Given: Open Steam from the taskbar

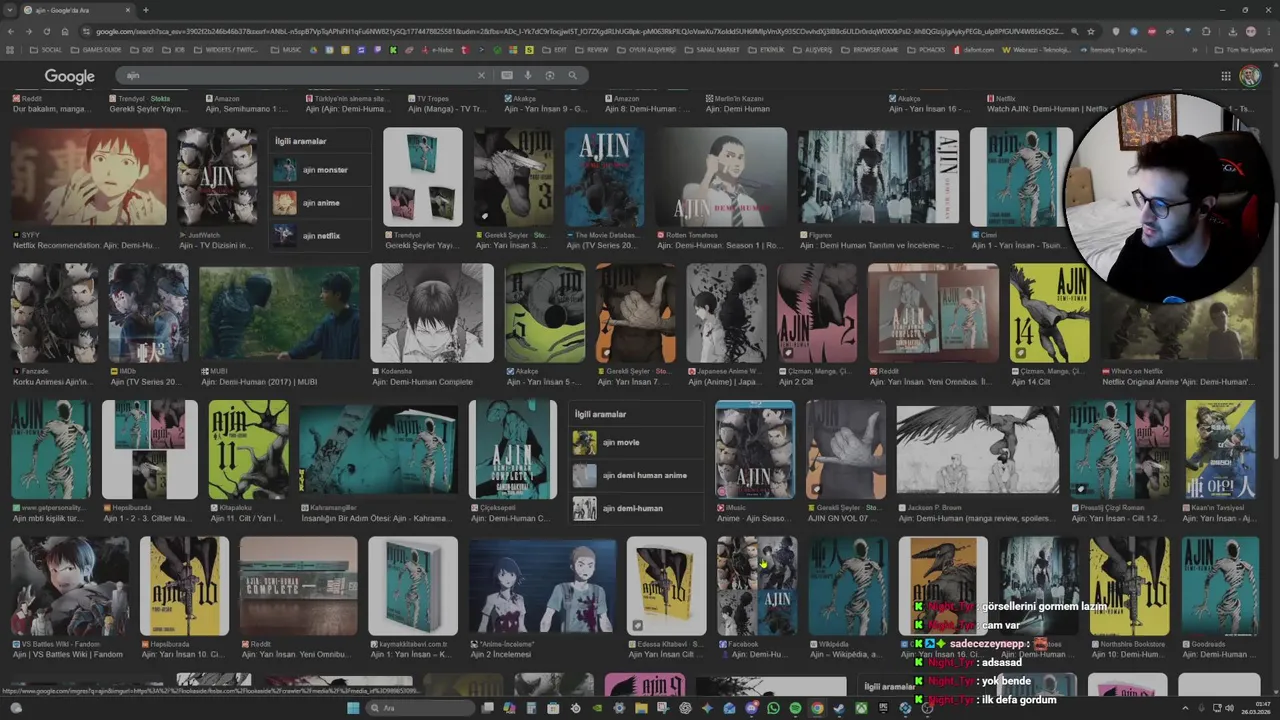Looking at the screenshot, I should (839, 708).
